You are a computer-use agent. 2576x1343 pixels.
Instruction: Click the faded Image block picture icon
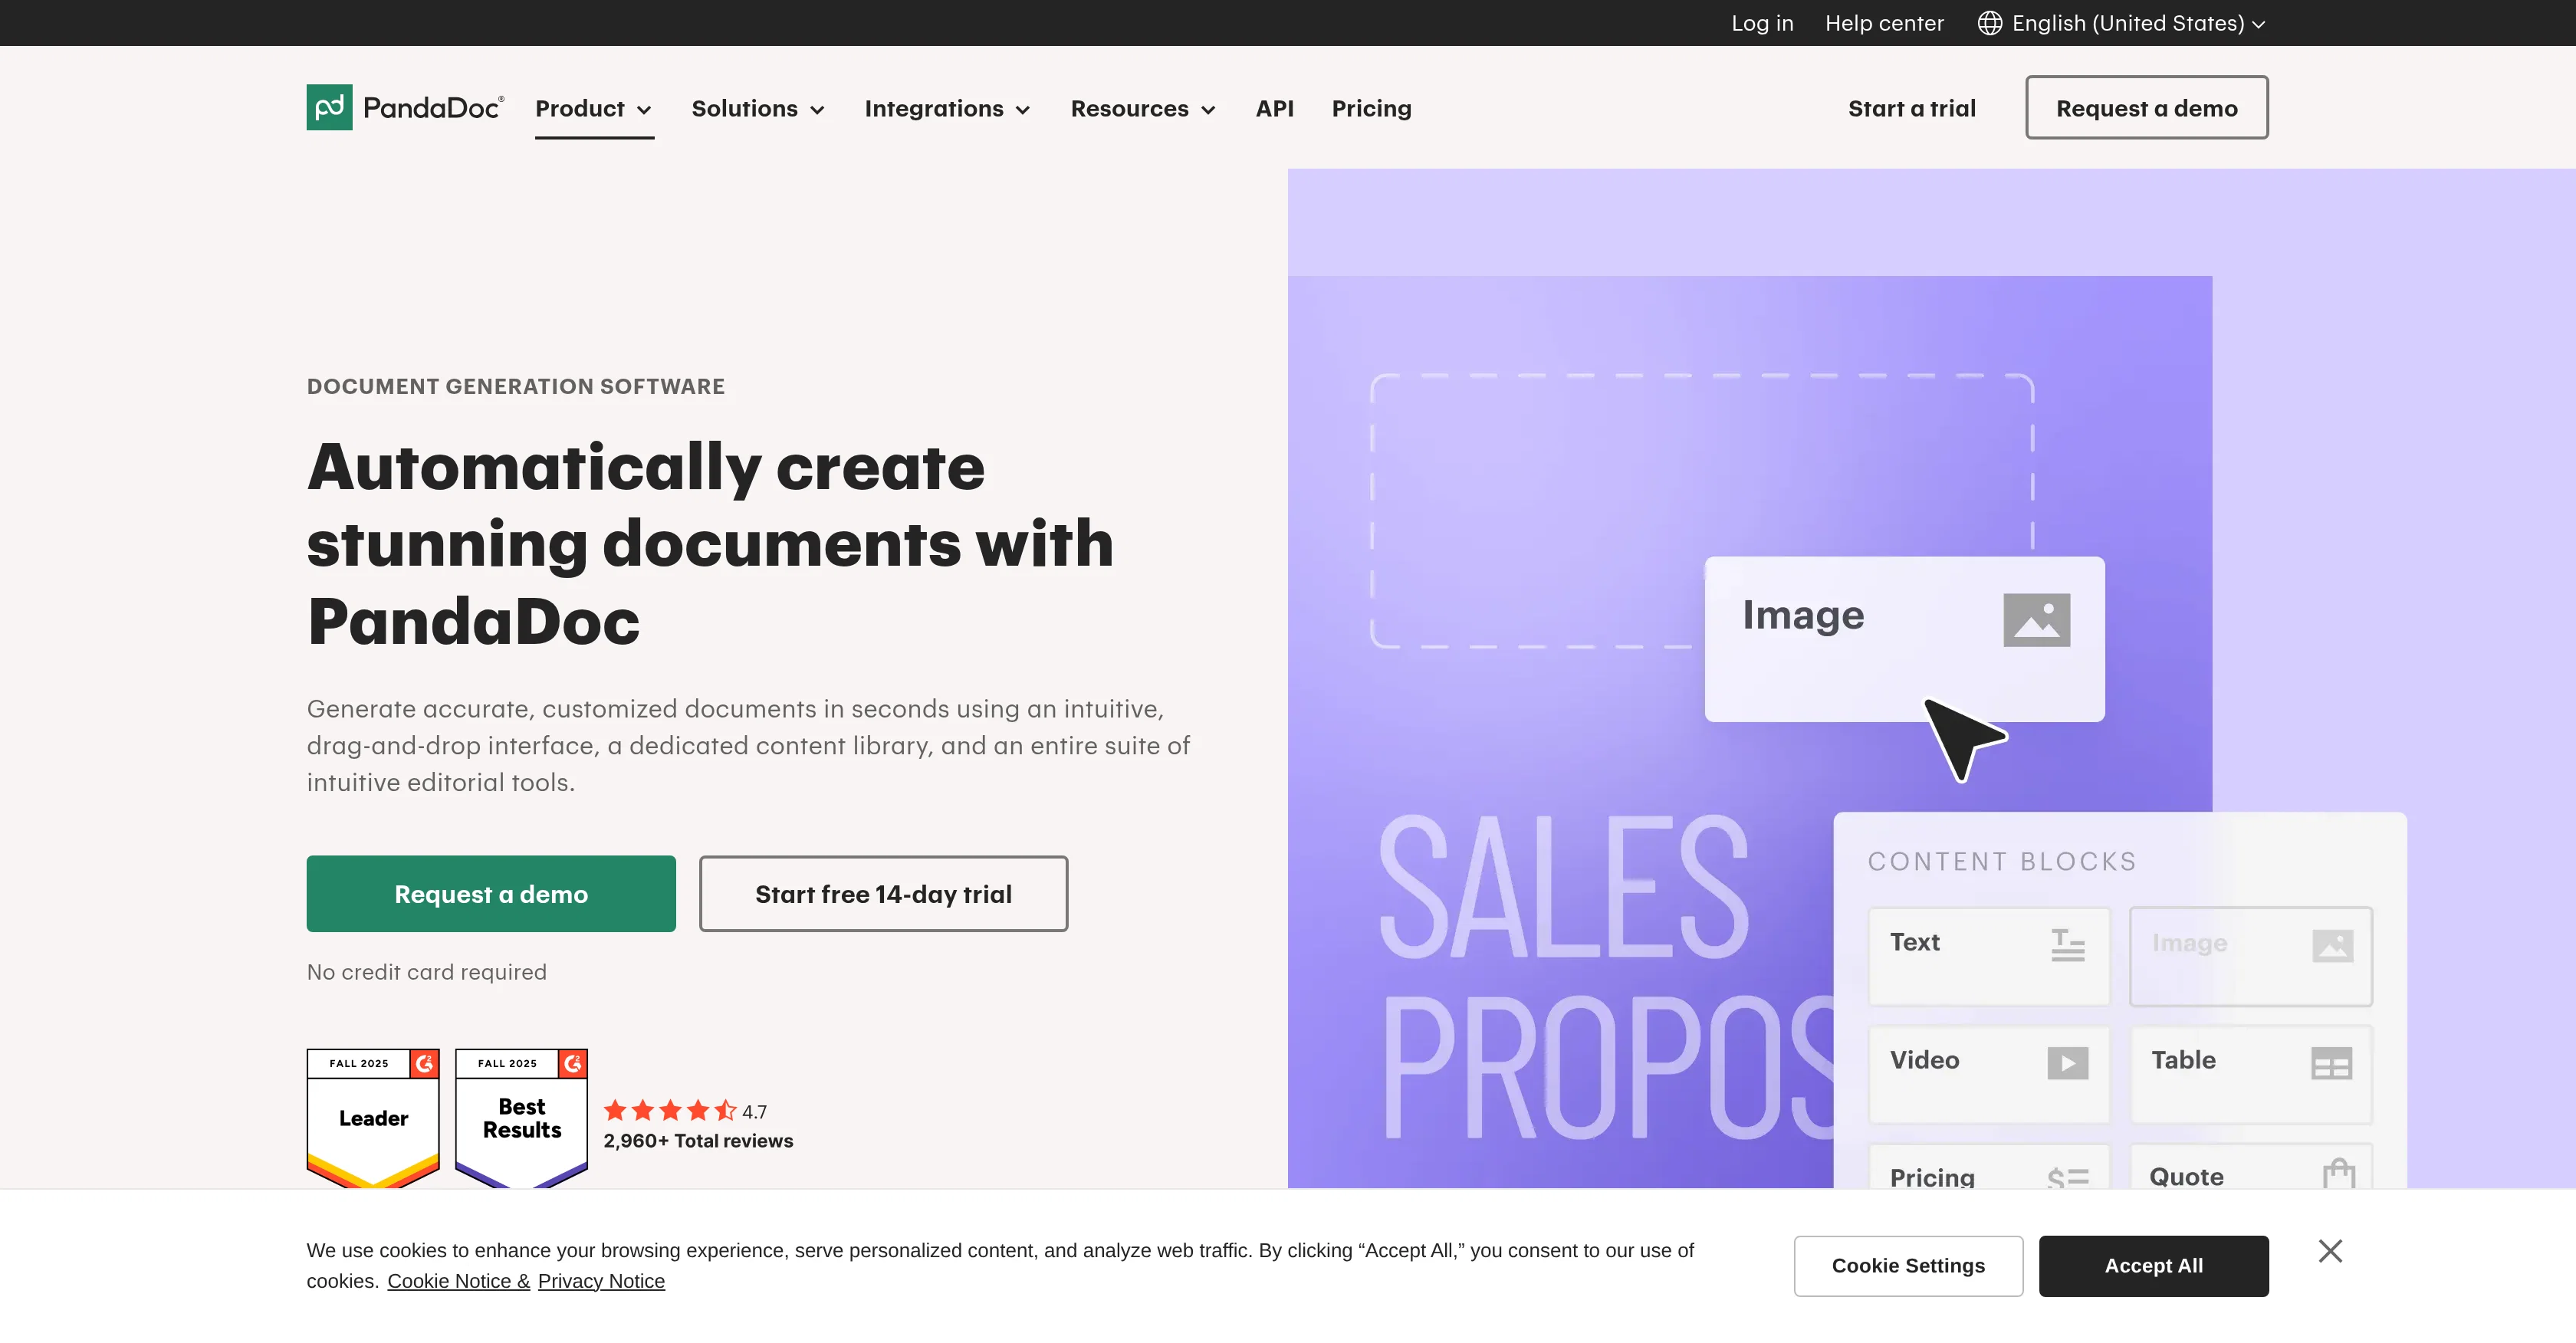point(2332,946)
